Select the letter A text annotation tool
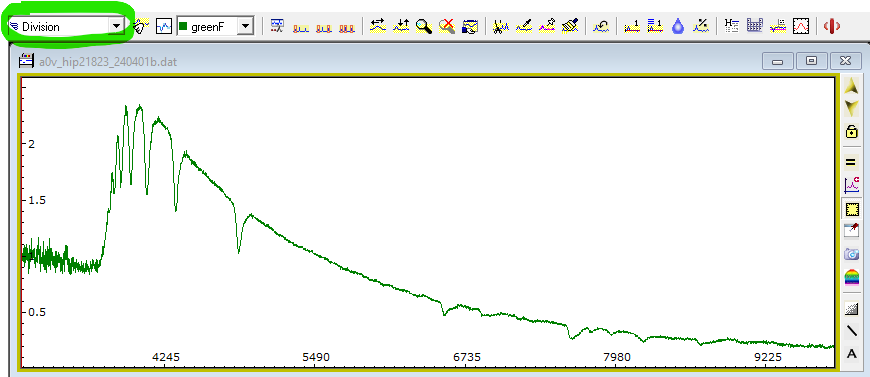The image size is (870, 377). [851, 354]
